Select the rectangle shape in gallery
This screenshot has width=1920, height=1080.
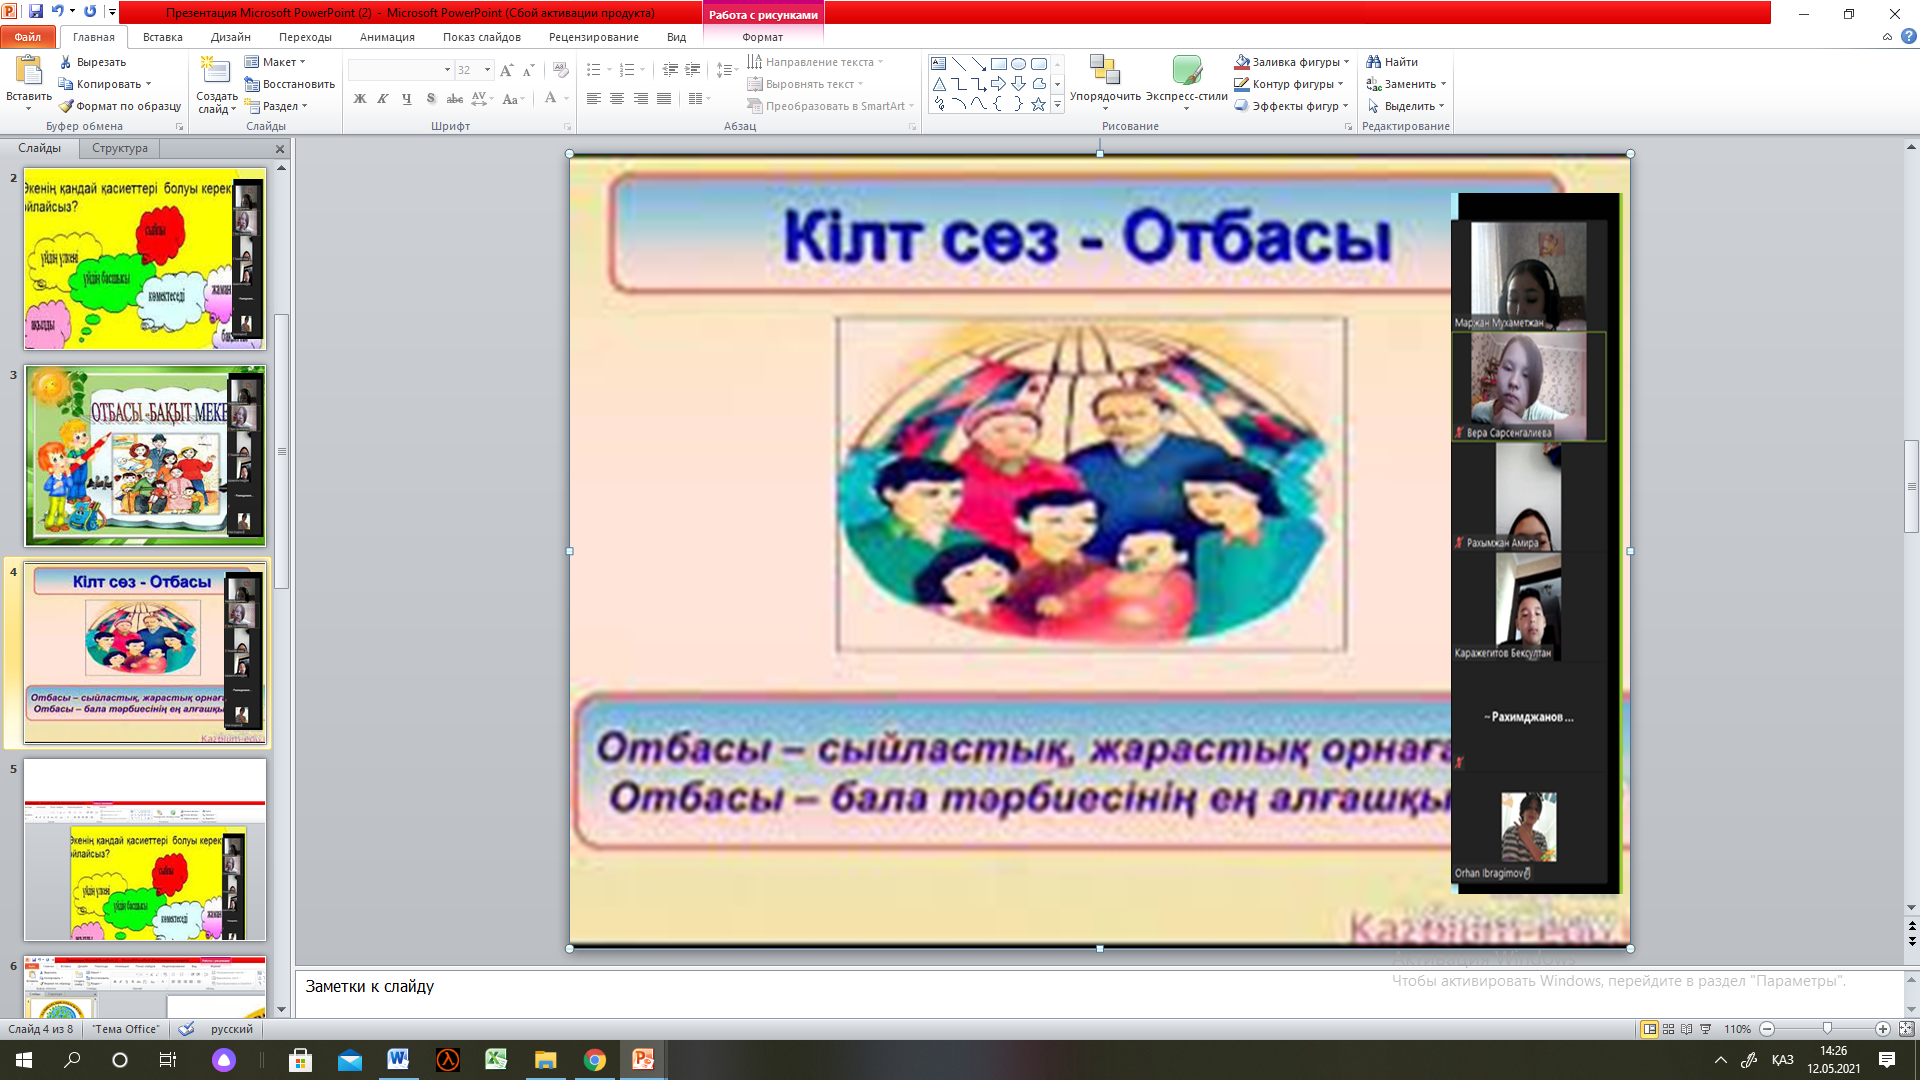tap(998, 64)
